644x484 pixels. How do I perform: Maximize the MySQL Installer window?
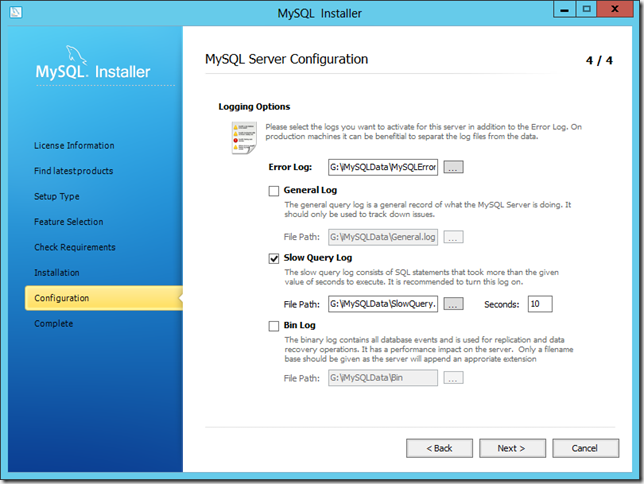586,9
